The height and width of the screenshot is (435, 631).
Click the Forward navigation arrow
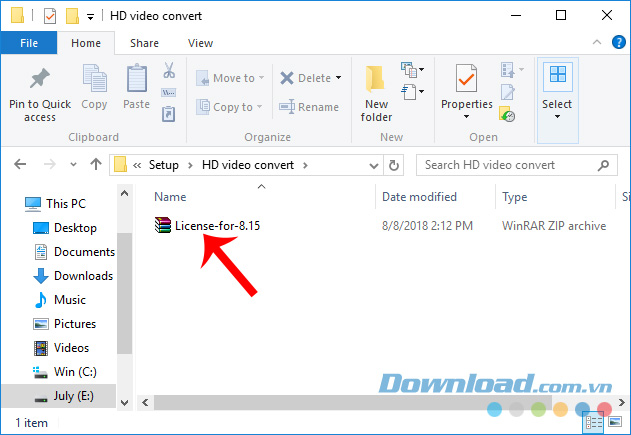click(49, 164)
